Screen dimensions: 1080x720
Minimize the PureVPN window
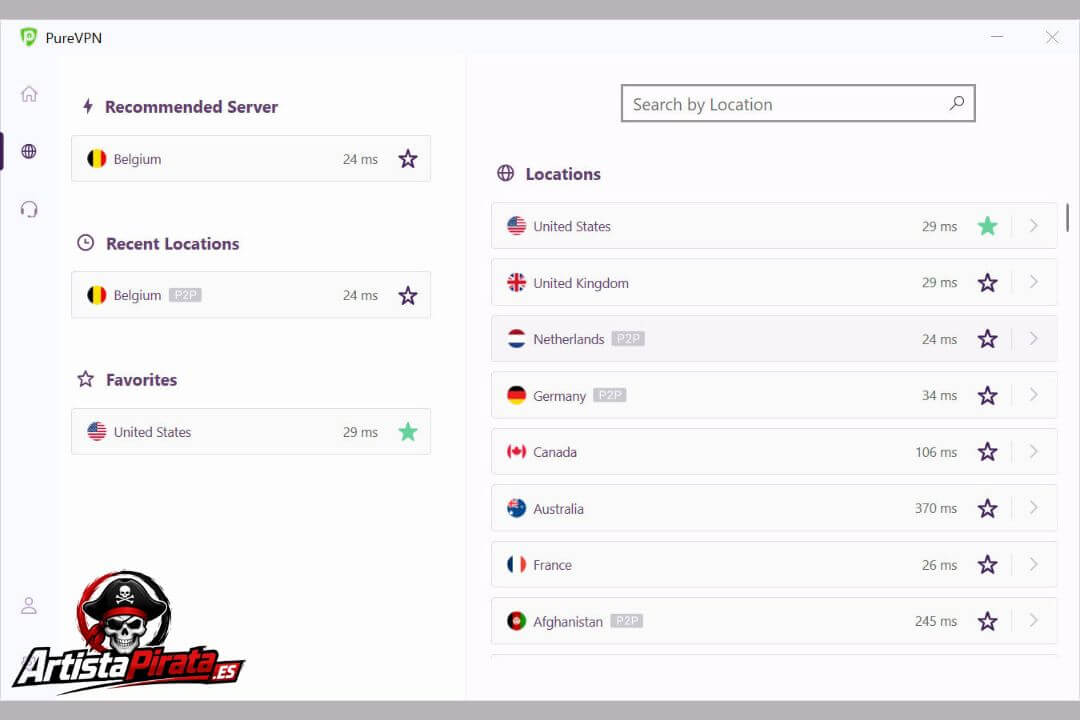pyautogui.click(x=997, y=37)
